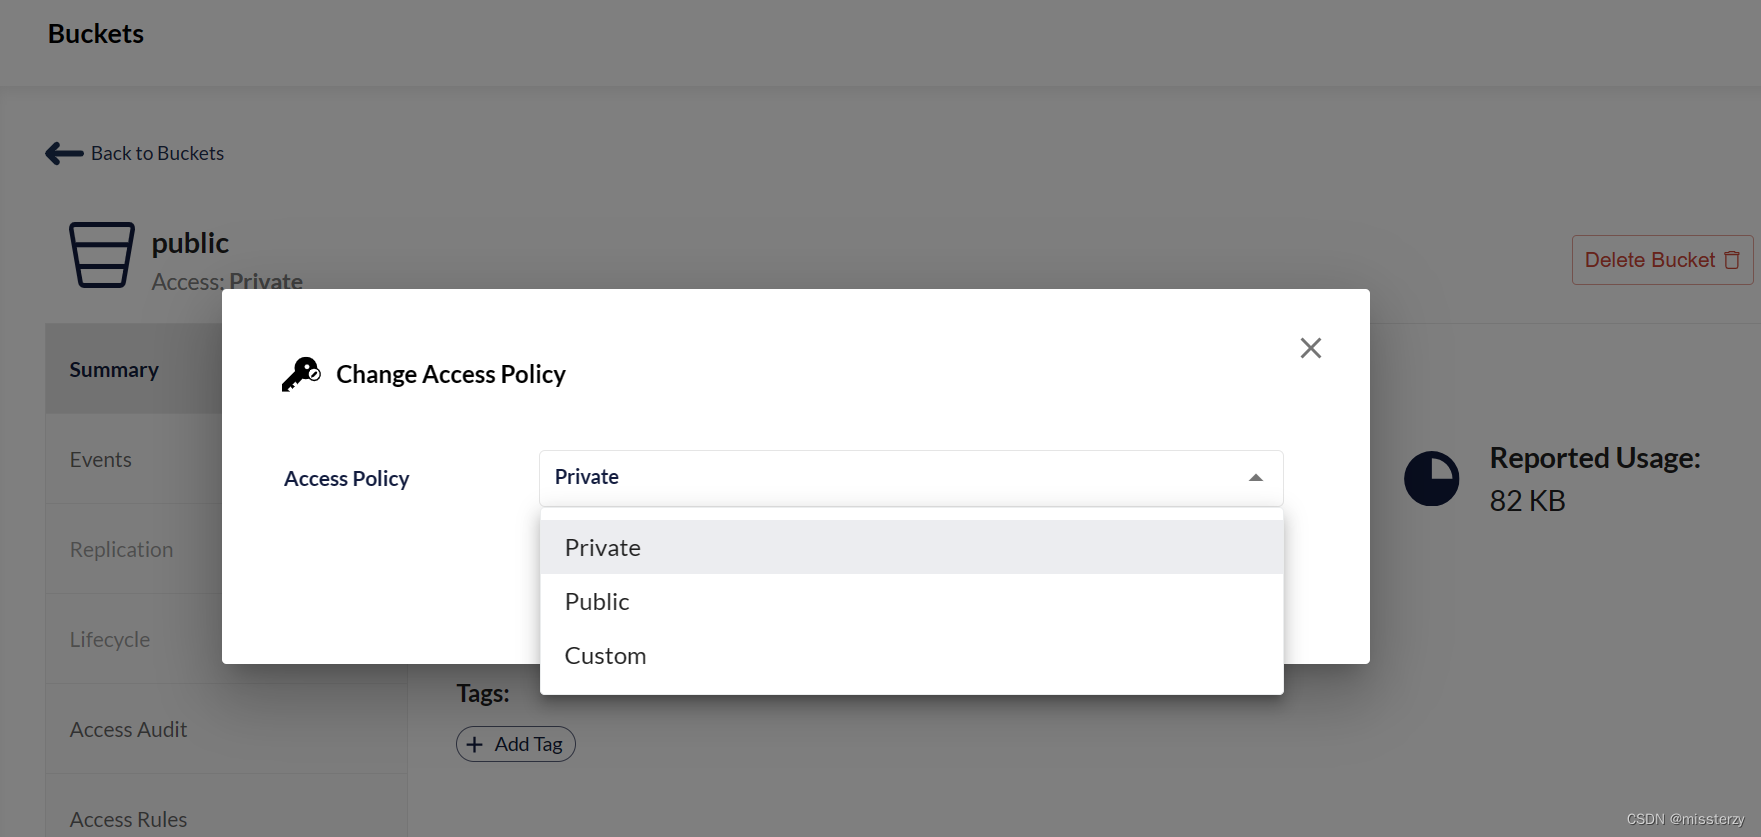Collapse the Access Policy dropdown arrow
This screenshot has height=837, width=1761.
1255,478
